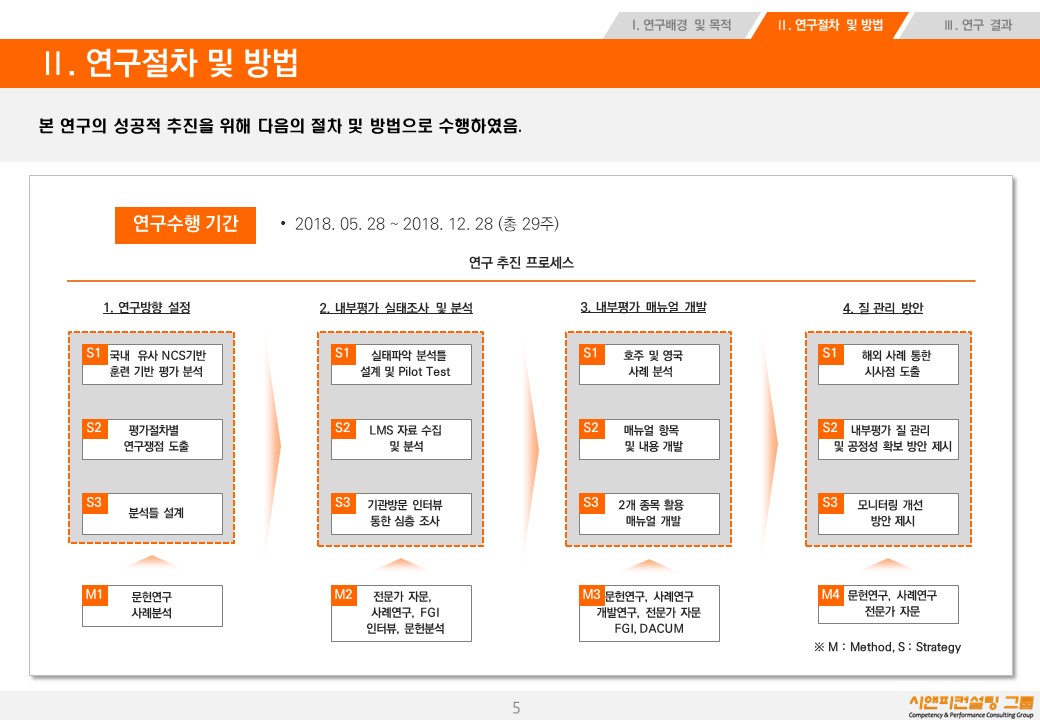Select the Ⅱ. 연구절차 및 방법 tab
The width and height of the screenshot is (1040, 720).
(830, 25)
